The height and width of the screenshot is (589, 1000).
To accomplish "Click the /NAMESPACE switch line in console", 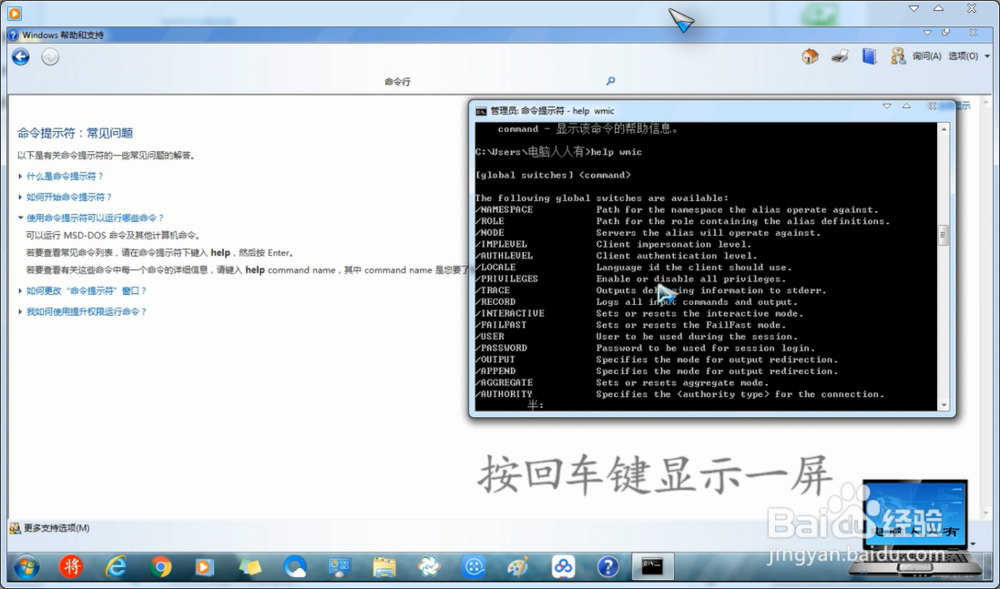I will [677, 210].
